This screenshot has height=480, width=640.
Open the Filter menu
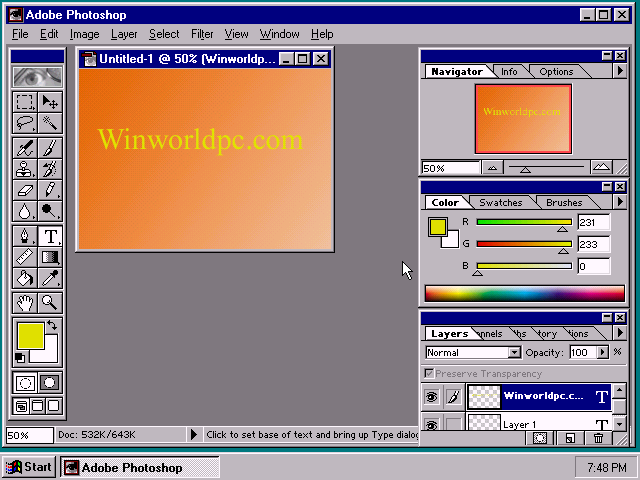pos(202,34)
